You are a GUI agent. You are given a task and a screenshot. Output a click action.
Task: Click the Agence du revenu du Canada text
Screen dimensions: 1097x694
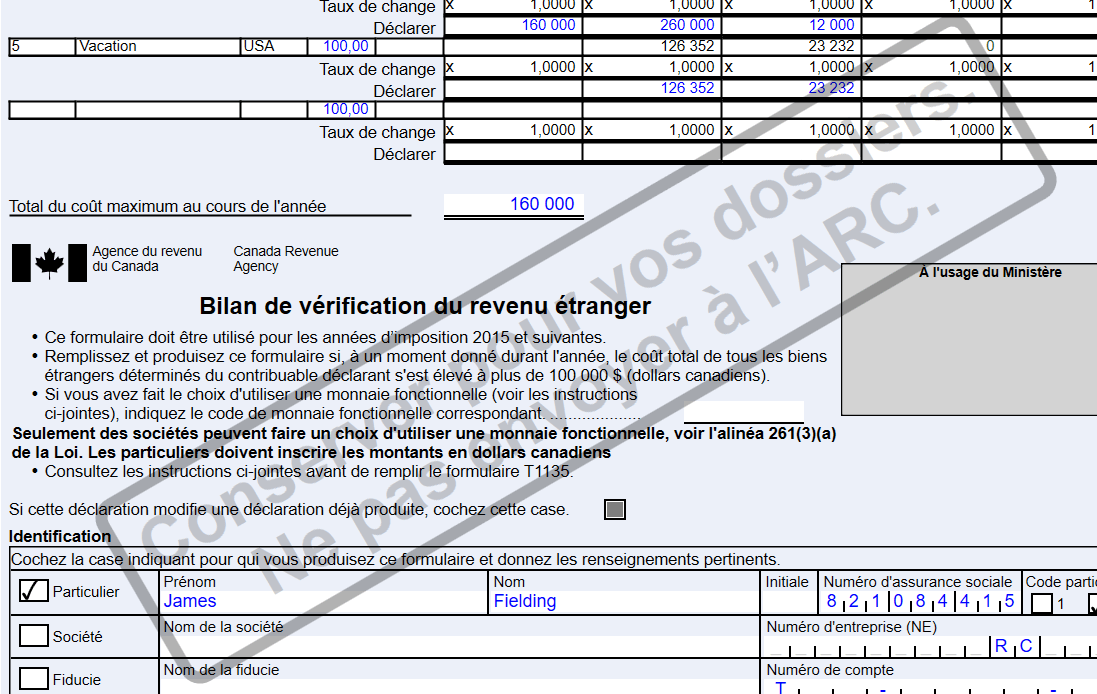pyautogui.click(x=147, y=259)
